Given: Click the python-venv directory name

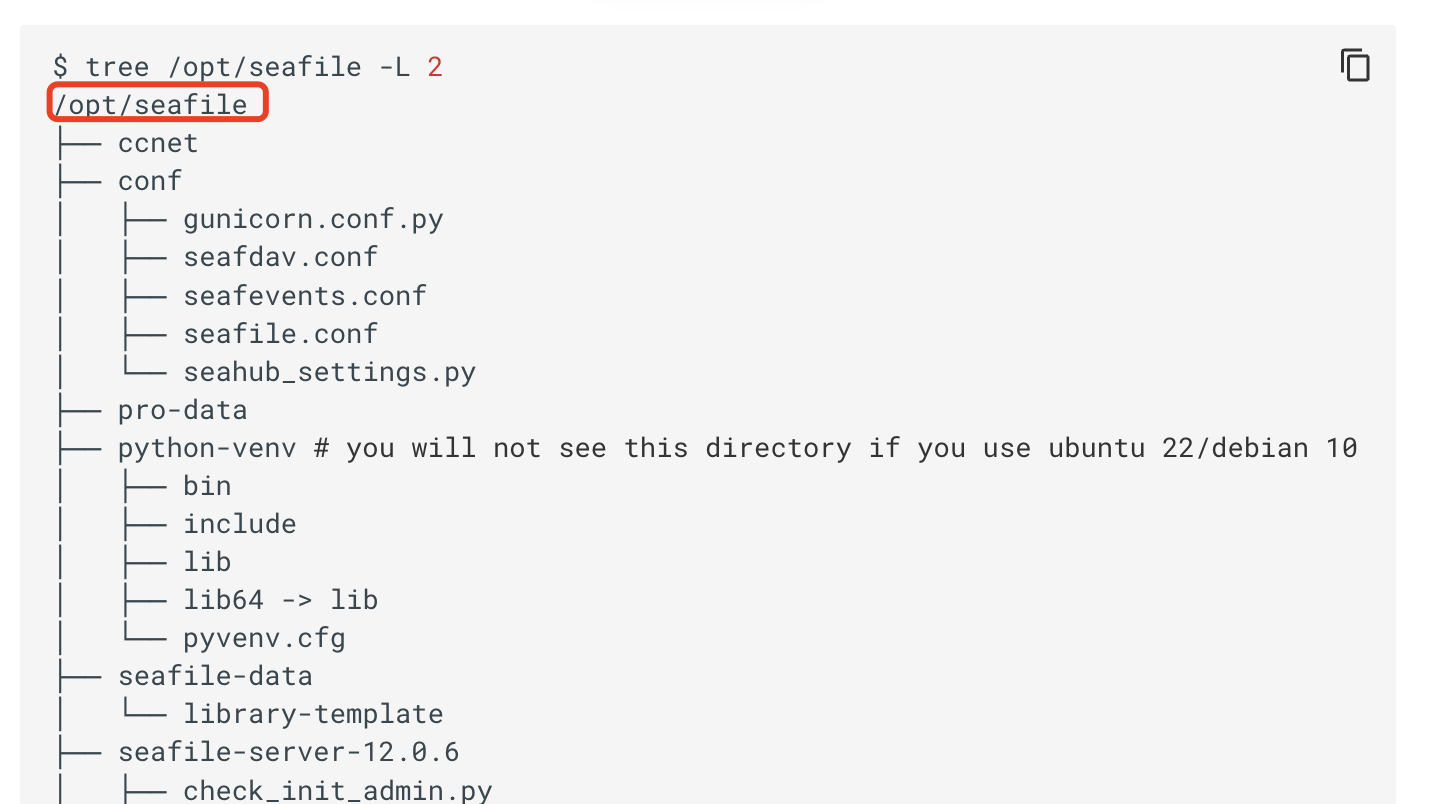Looking at the screenshot, I should [x=207, y=448].
